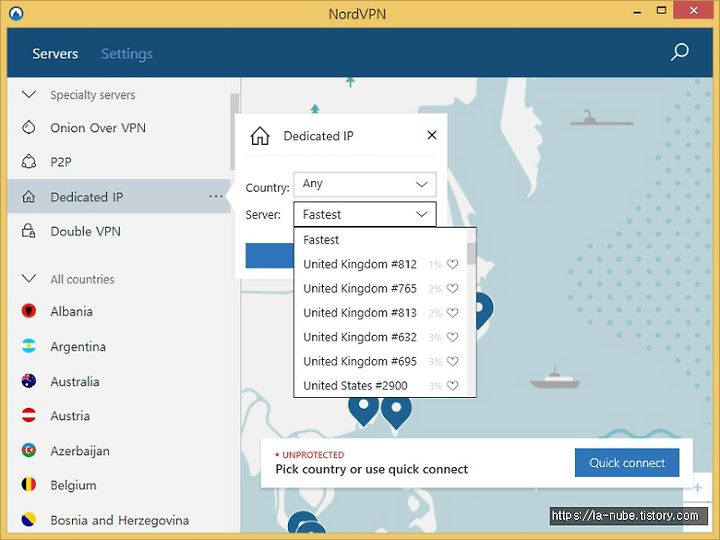Click the Bosnia and Herzegovina flag icon
720x540 pixels.
tap(28, 519)
